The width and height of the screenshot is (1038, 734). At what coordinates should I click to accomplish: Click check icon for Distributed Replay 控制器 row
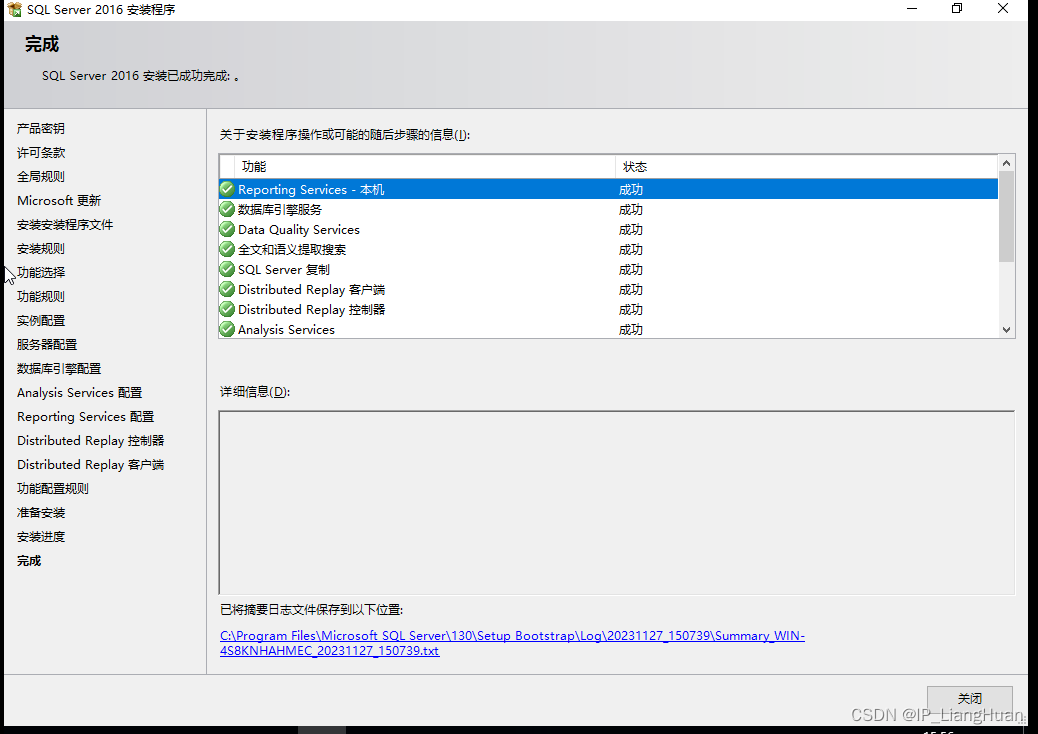pyautogui.click(x=227, y=309)
